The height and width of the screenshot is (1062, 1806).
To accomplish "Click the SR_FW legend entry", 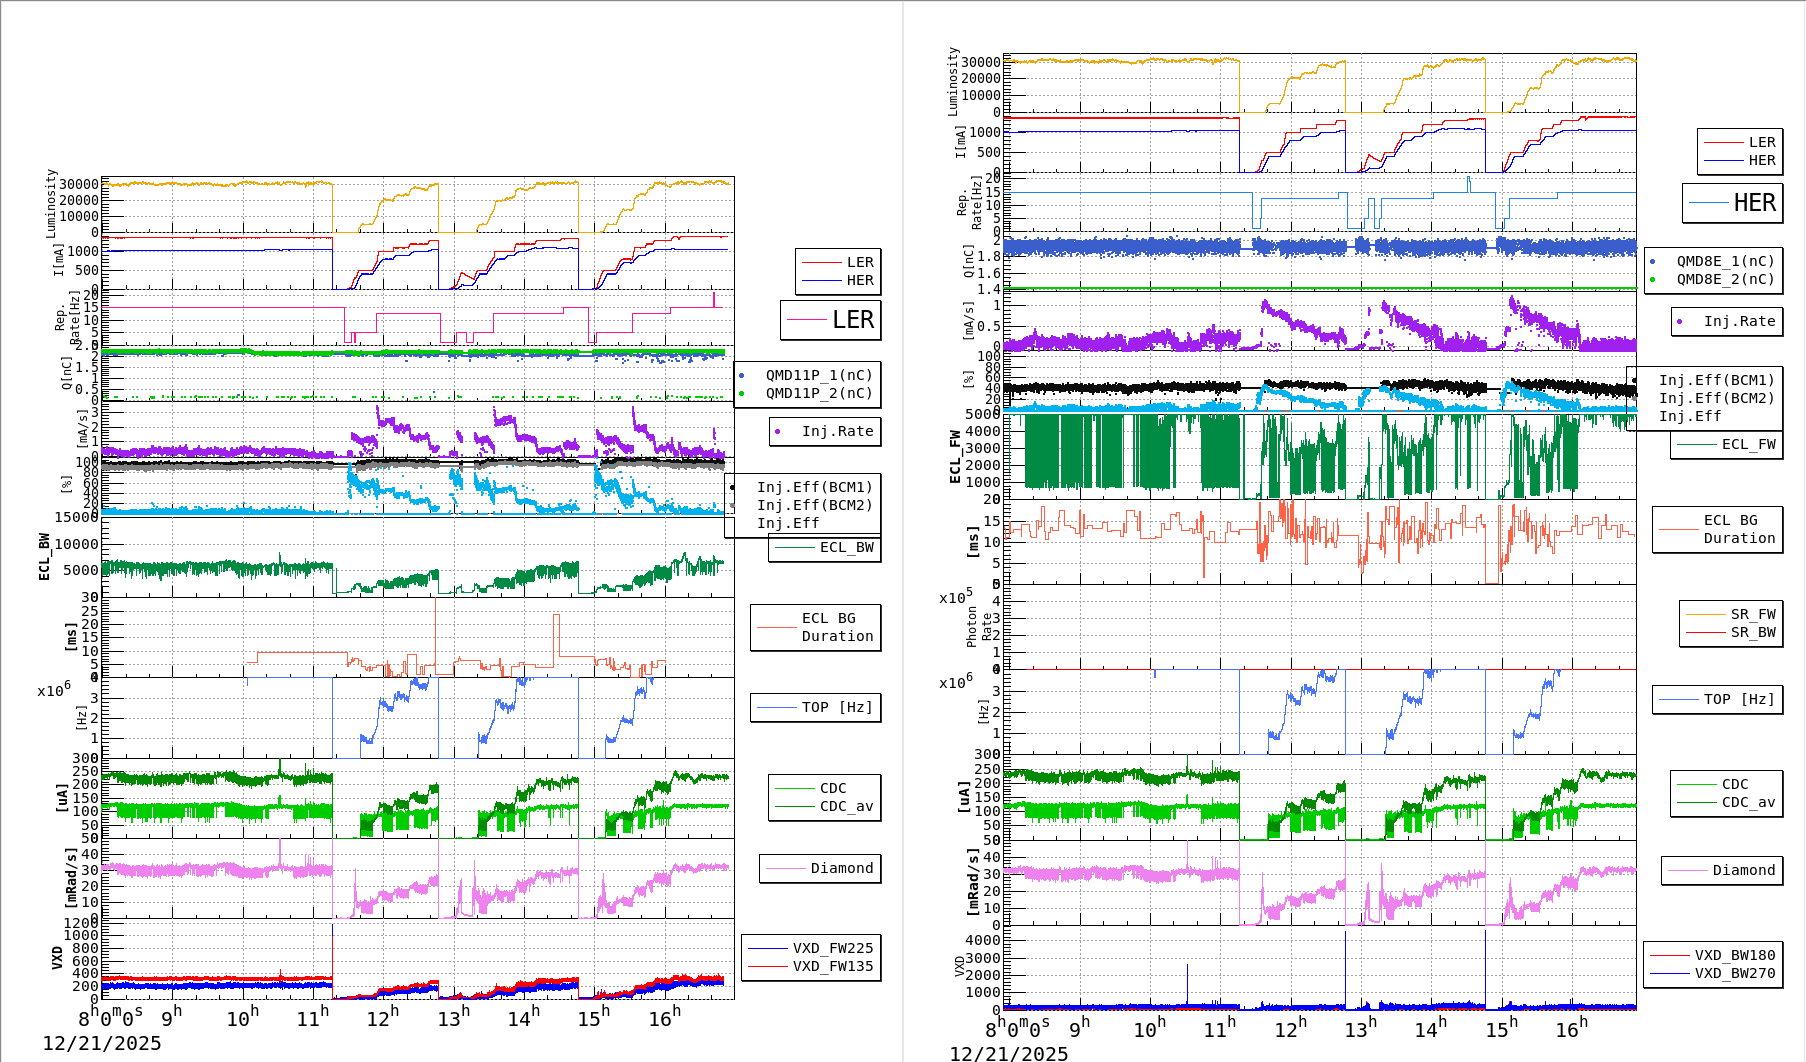I will coord(1752,614).
